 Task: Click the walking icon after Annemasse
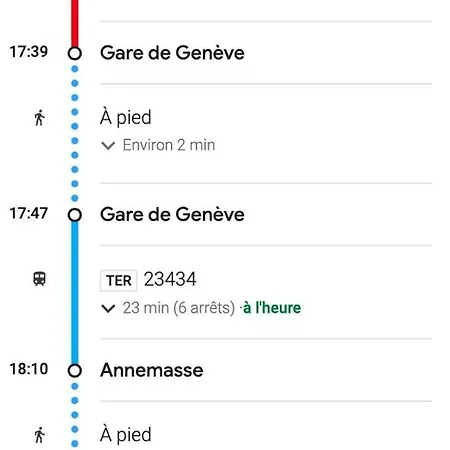pyautogui.click(x=39, y=435)
